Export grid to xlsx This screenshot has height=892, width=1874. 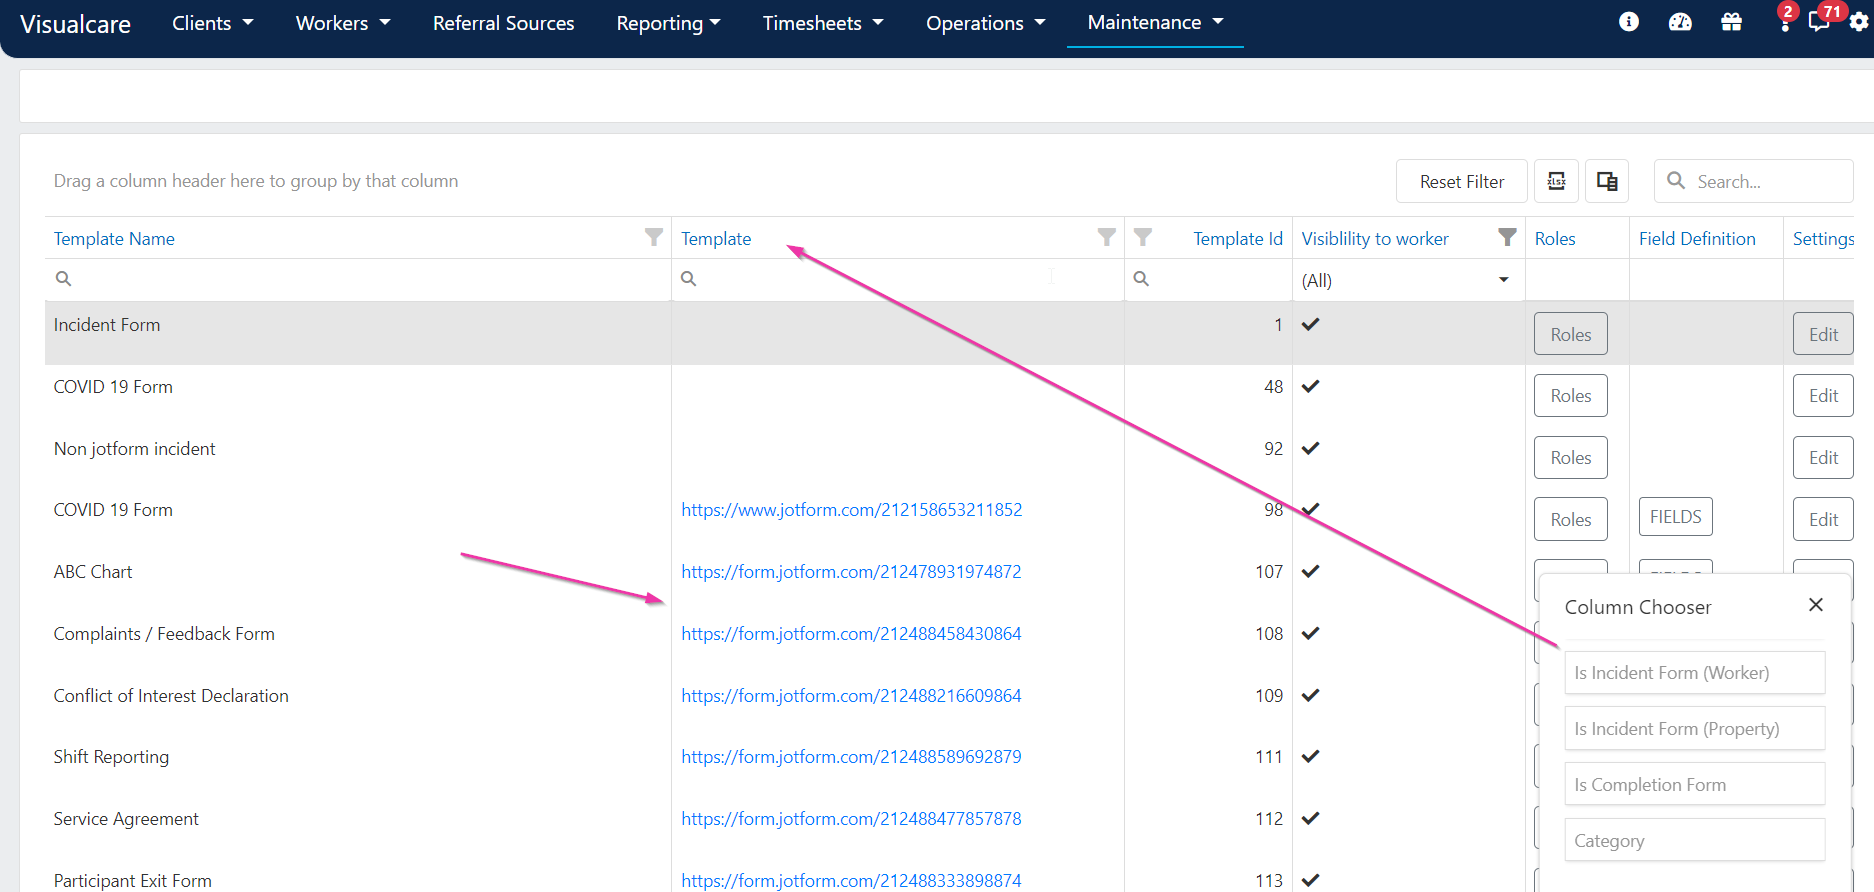coord(1557,181)
